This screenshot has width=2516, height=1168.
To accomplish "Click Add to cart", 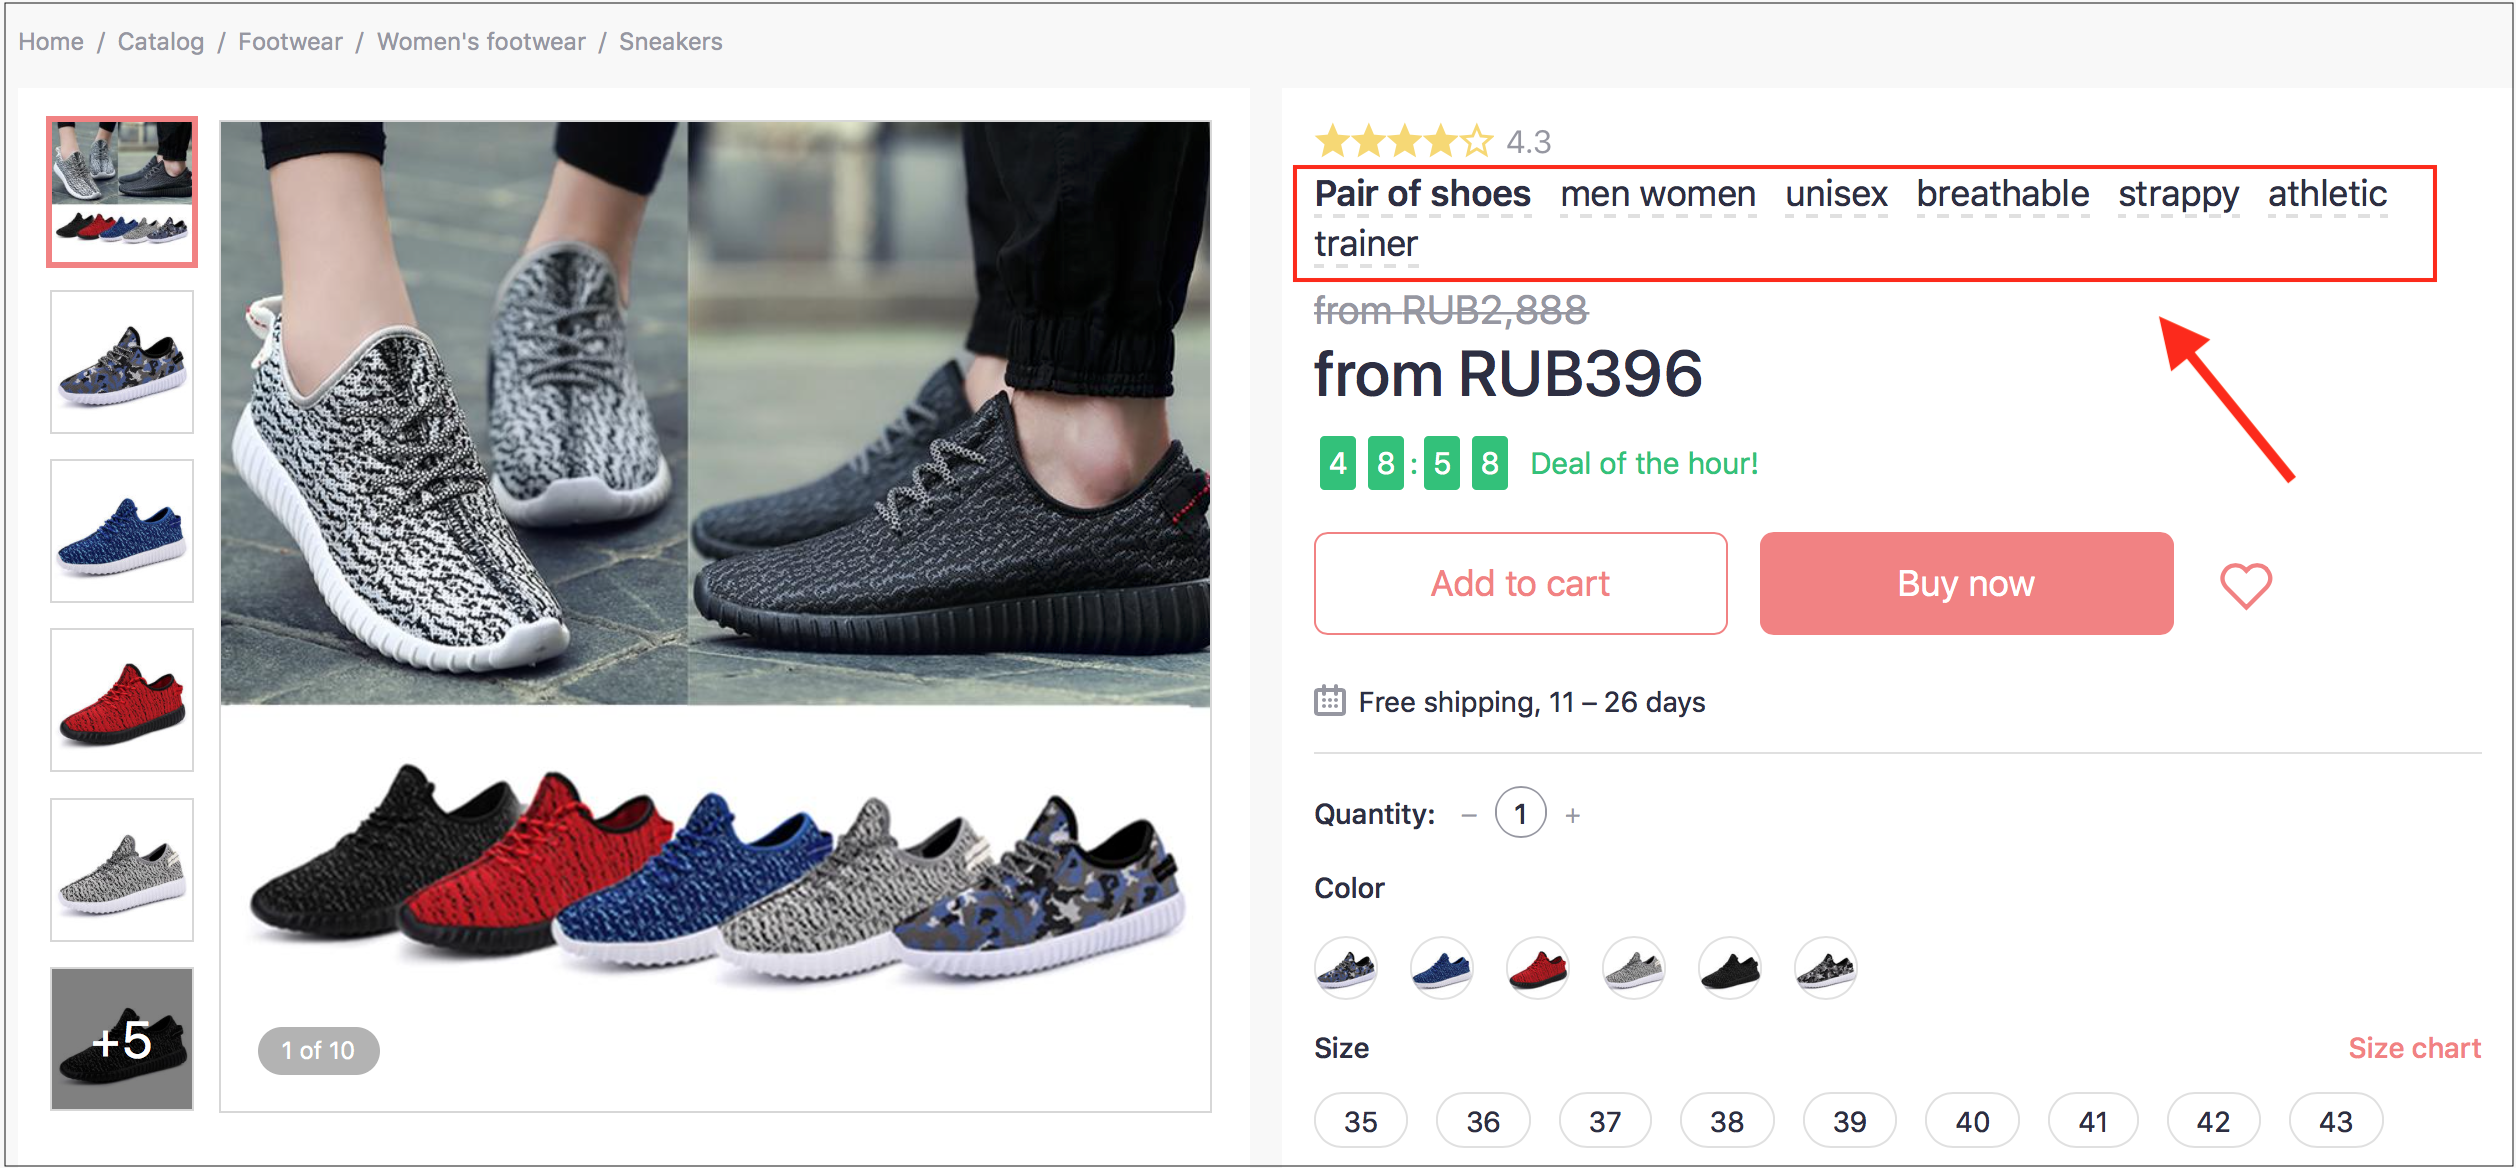I will click(x=1519, y=583).
